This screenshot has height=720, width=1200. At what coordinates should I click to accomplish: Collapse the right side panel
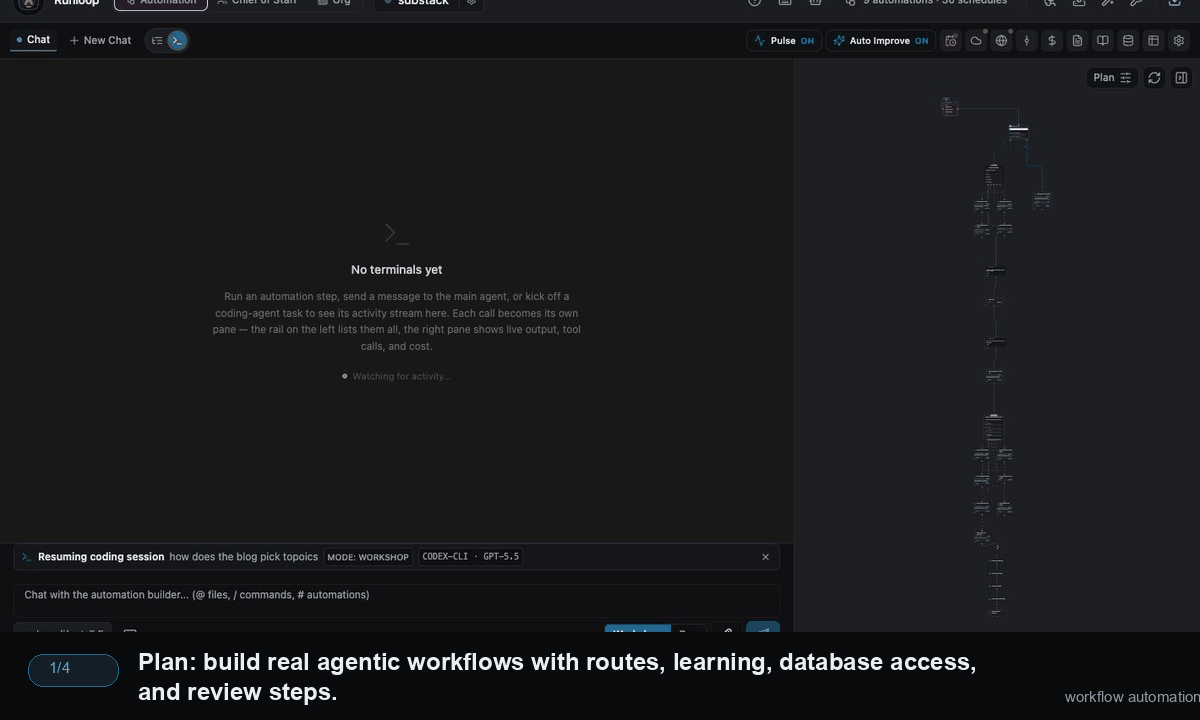pyautogui.click(x=1181, y=78)
